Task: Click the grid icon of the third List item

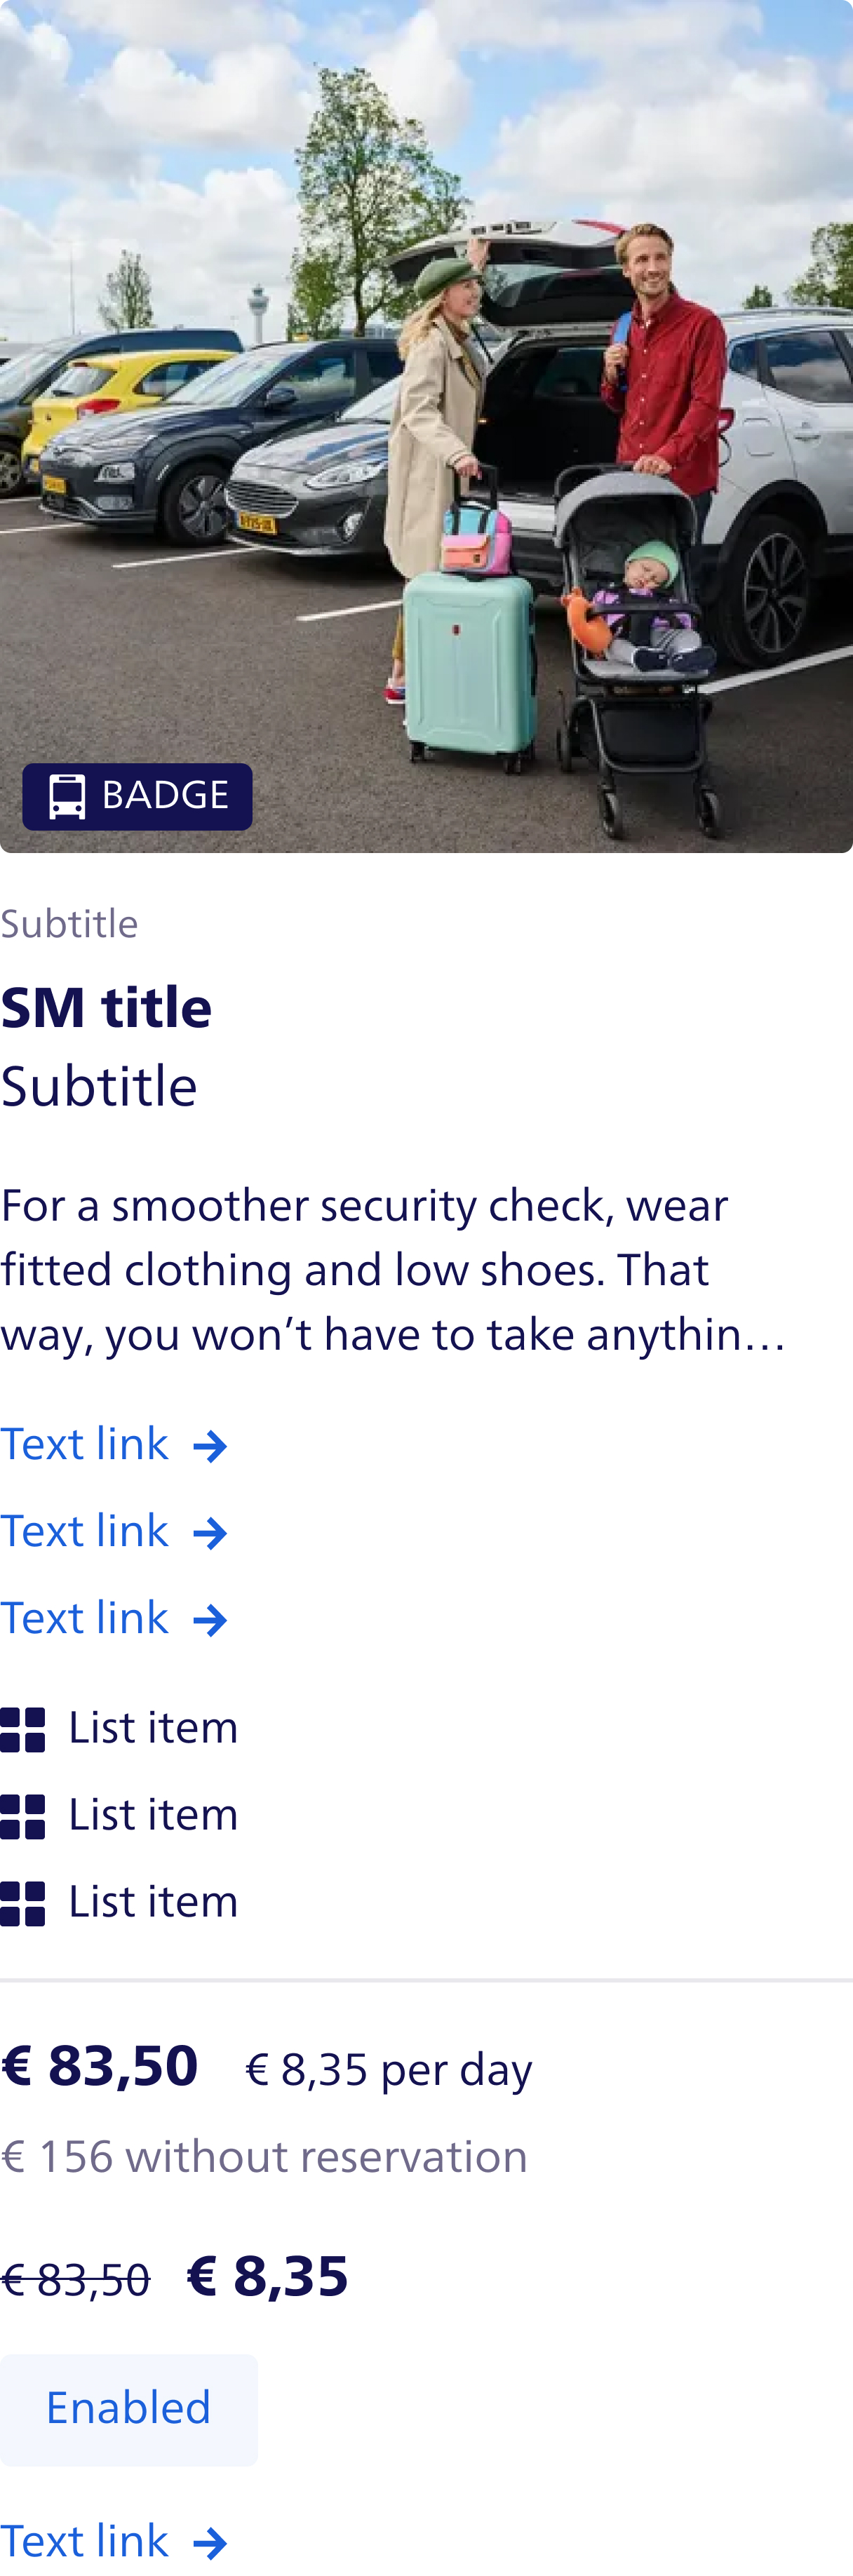Action: tap(23, 1904)
